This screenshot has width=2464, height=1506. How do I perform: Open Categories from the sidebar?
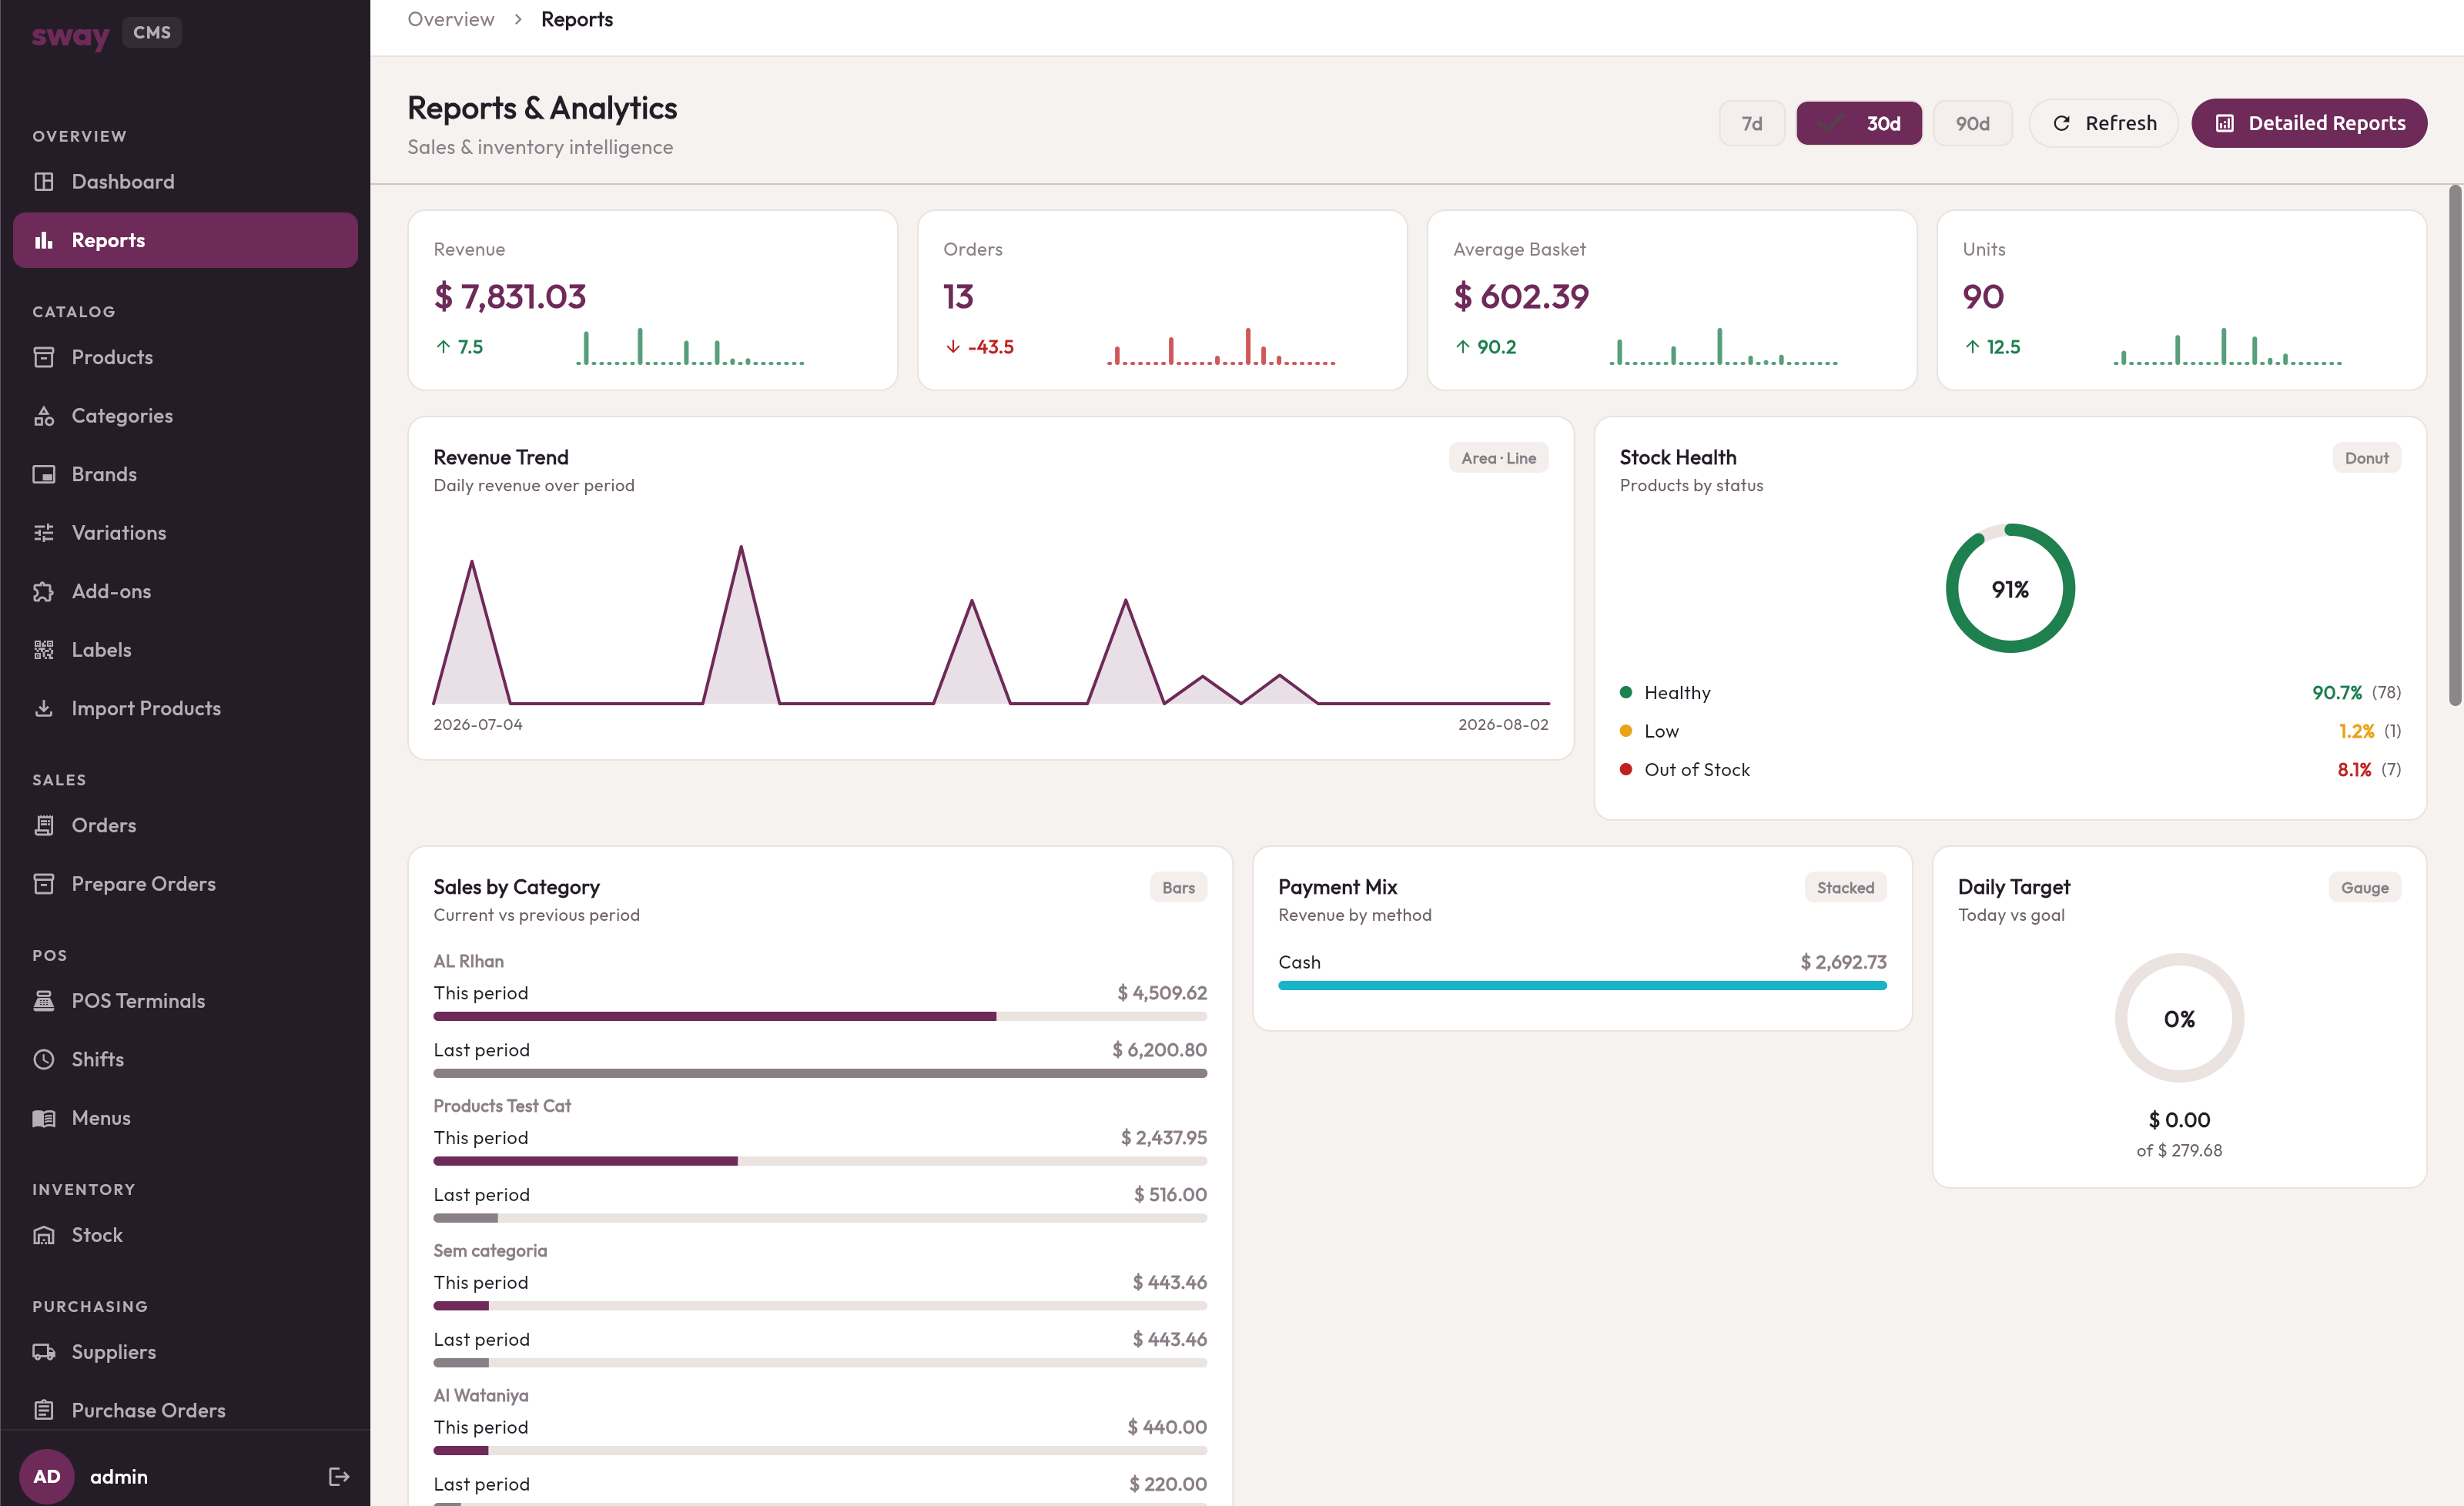click(x=185, y=416)
